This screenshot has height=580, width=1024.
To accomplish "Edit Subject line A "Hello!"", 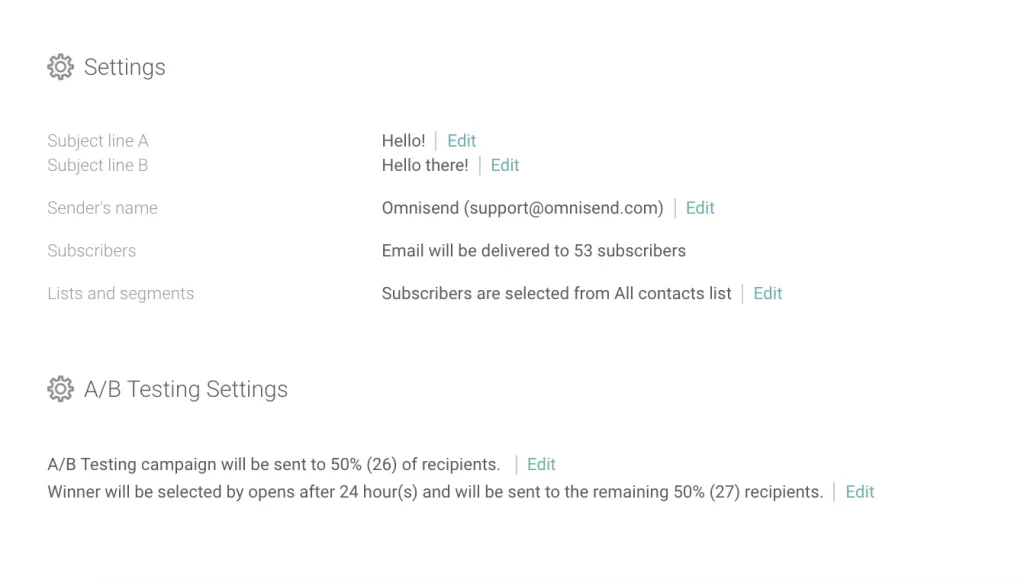I will tap(461, 141).
